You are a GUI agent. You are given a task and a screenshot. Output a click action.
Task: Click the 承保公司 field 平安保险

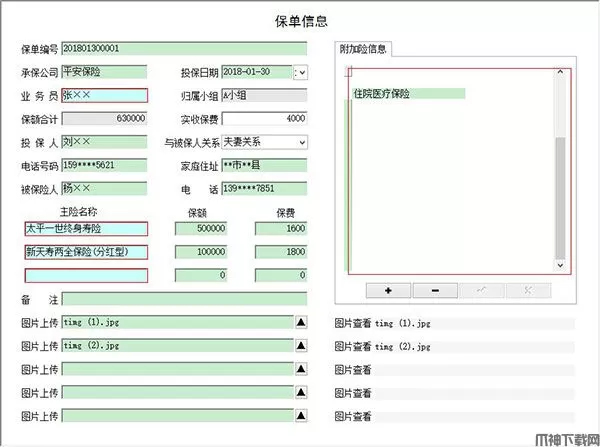point(104,72)
